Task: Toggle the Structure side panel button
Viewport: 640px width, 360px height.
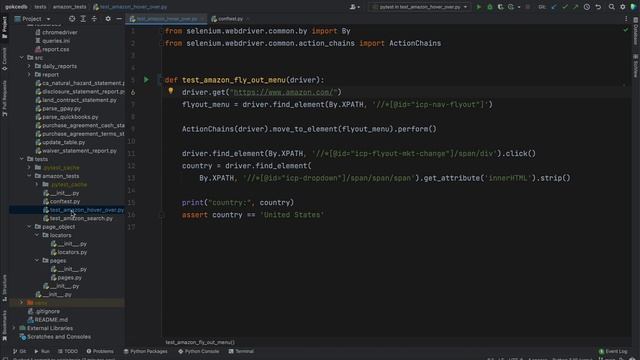Action: (x=4, y=288)
